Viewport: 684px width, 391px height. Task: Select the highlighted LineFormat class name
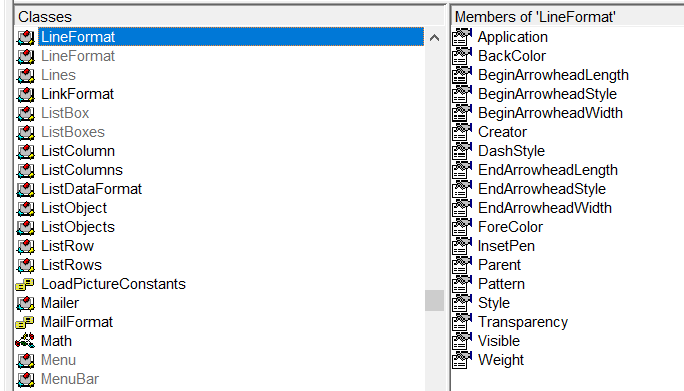[x=78, y=37]
